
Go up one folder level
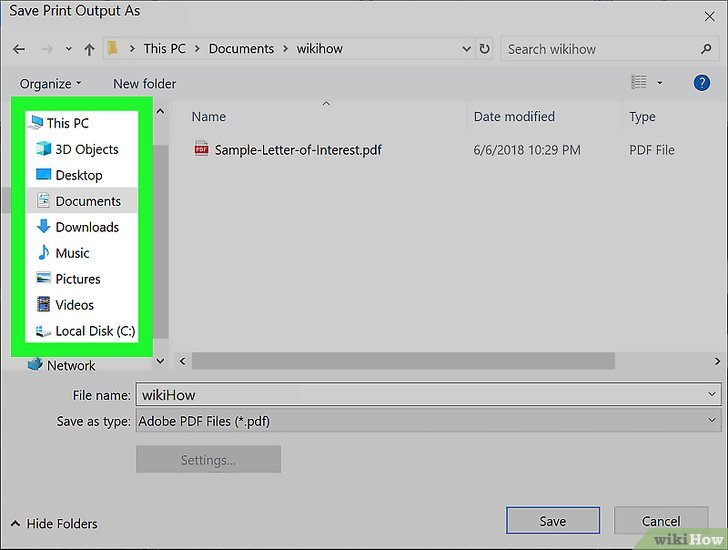(x=89, y=49)
